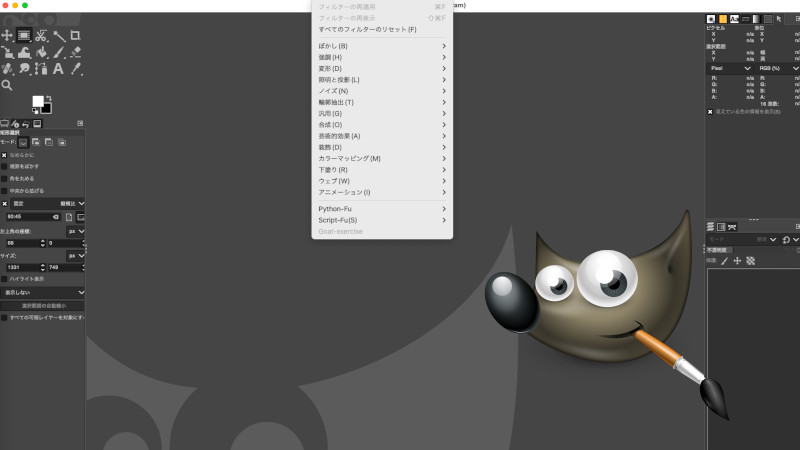Open the 縦横比 fixed-type dropdown
Viewport: 800px width, 450px height.
point(47,204)
